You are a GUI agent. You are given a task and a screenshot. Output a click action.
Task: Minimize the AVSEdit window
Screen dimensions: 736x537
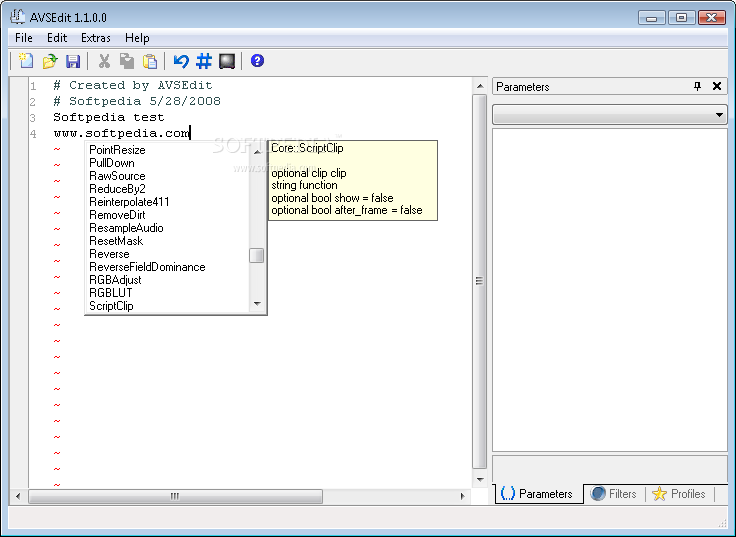652,18
